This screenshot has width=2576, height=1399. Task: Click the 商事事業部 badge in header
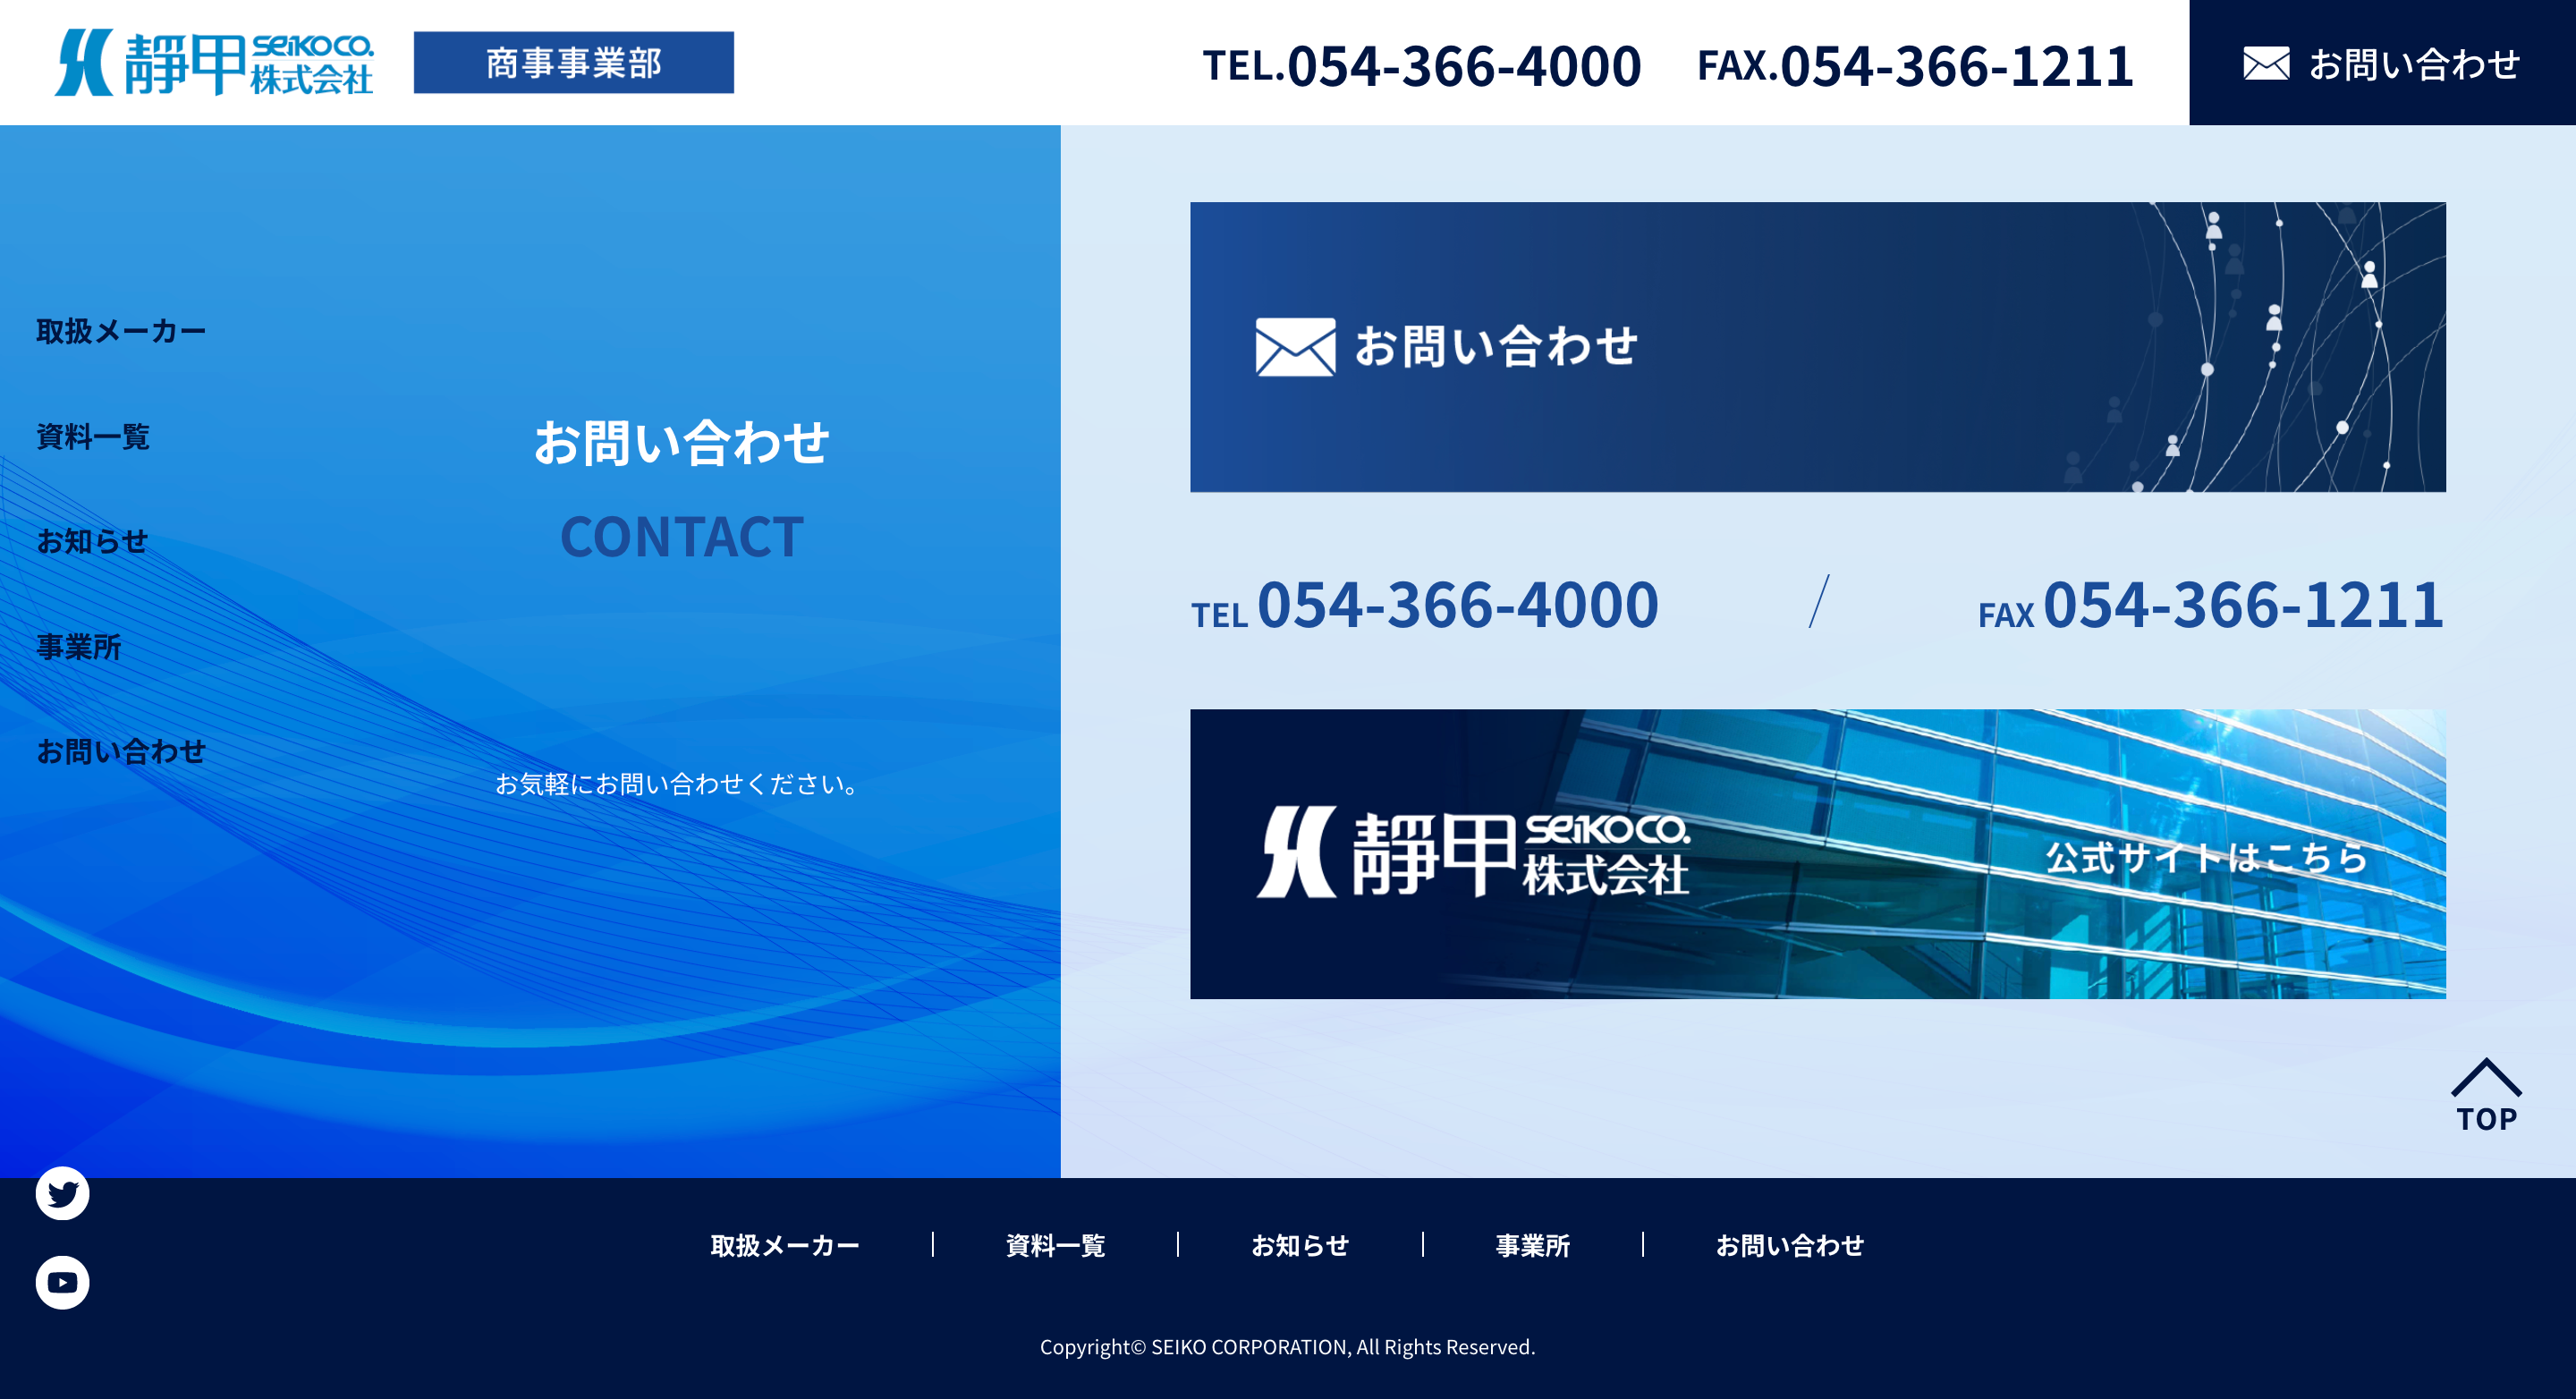[x=573, y=63]
